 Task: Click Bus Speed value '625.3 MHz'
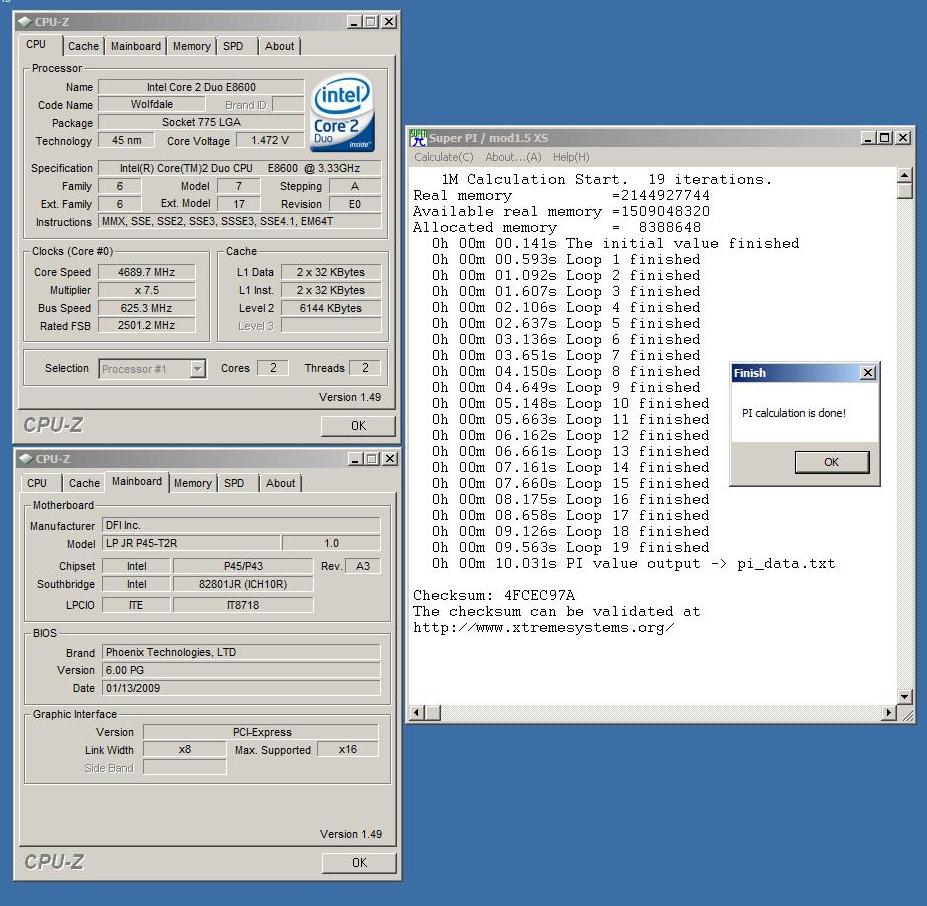(x=147, y=308)
